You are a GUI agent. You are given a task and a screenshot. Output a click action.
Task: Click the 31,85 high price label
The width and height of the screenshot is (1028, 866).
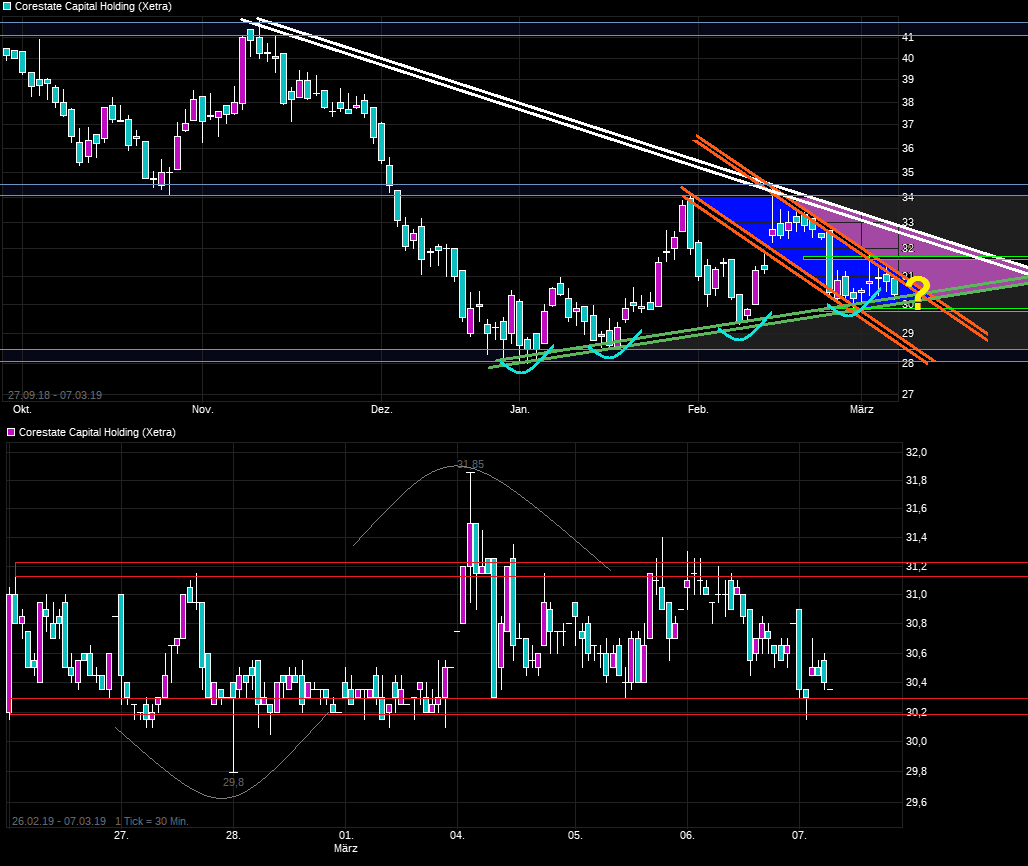click(470, 464)
